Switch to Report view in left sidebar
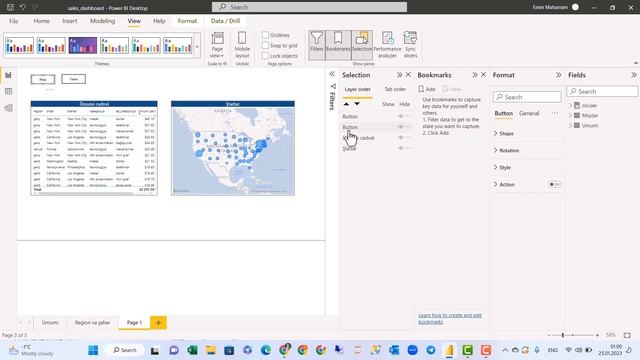Screen dimensions: 640x360 pos(8,75)
